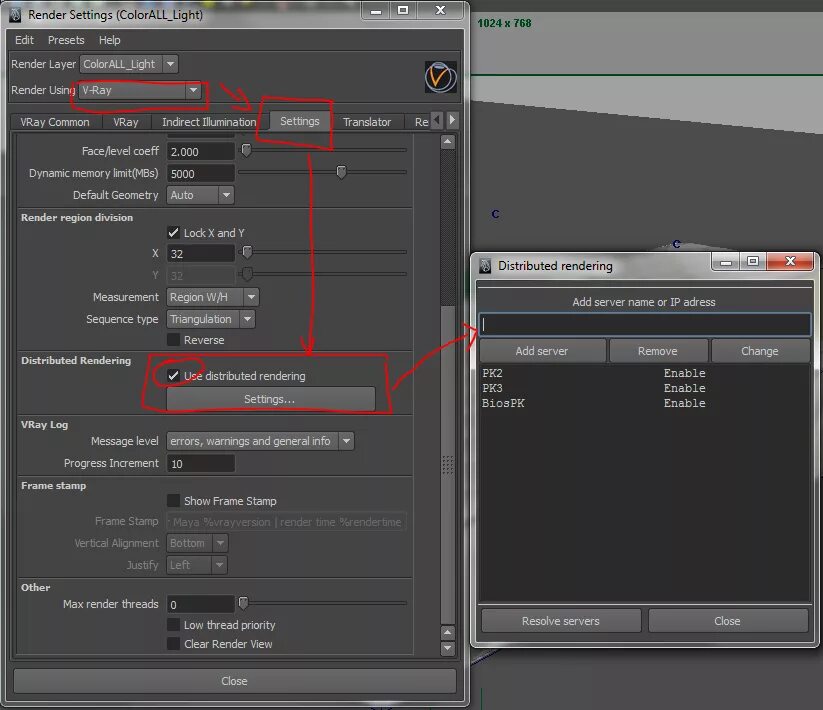Click the Render Settings window title icon
823x710 pixels.
pos(15,15)
